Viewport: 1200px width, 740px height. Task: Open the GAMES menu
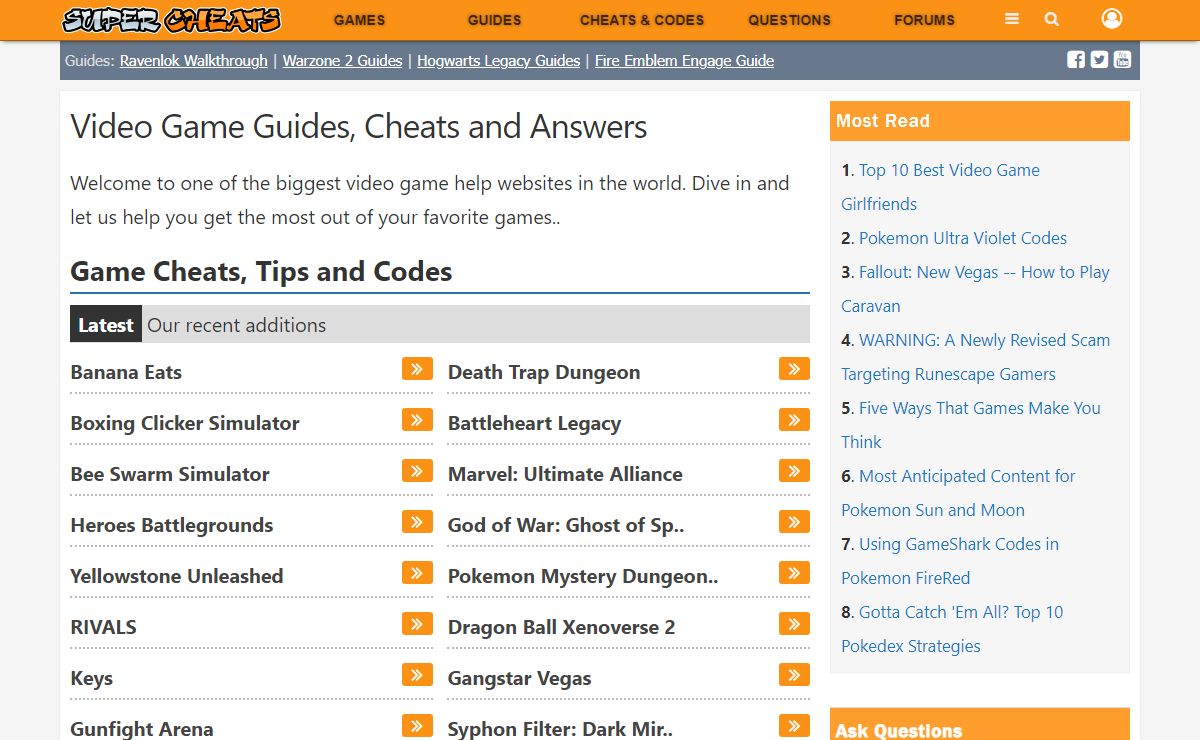coord(359,20)
